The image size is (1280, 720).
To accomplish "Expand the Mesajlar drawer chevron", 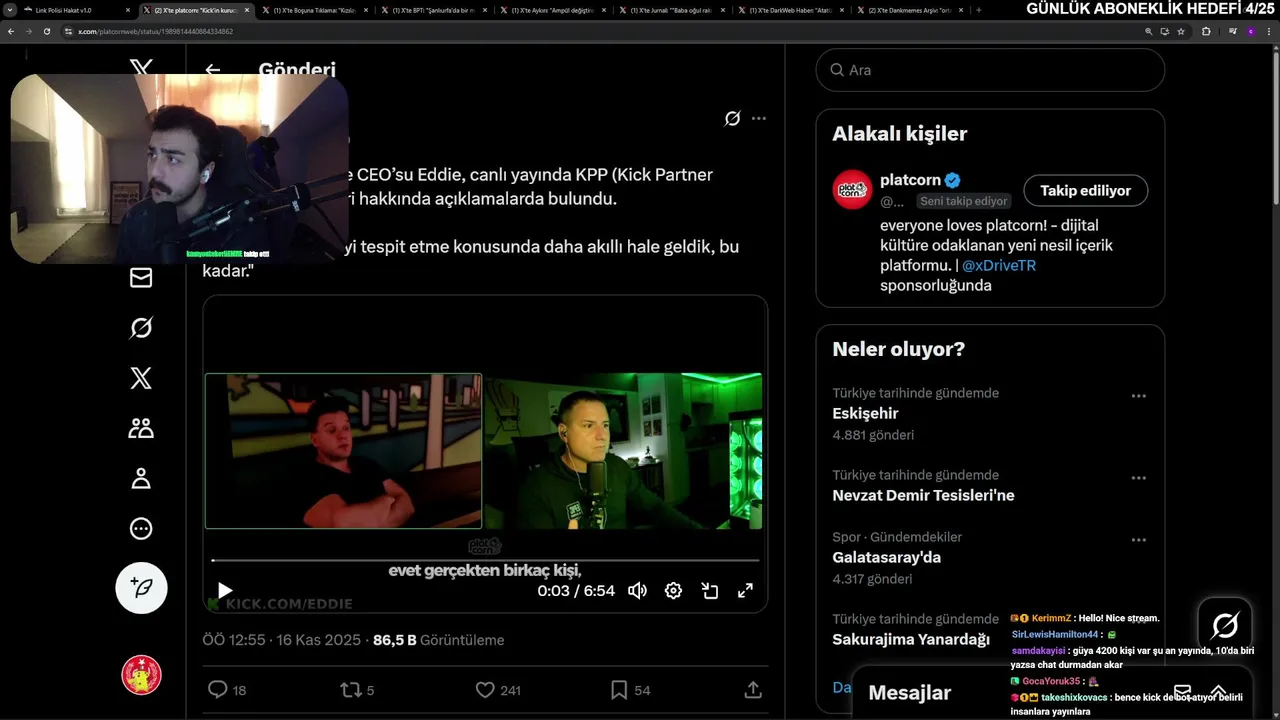I will (1218, 692).
